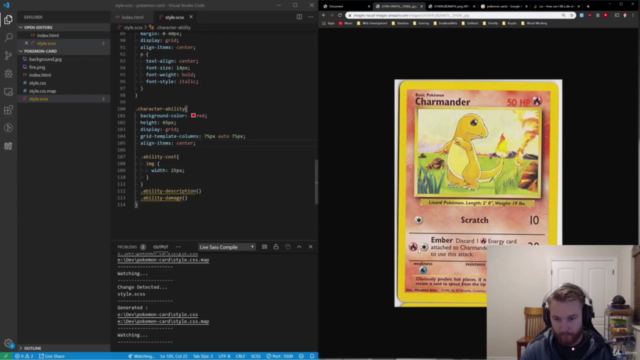Start Live Share from status bar

click(x=52, y=356)
